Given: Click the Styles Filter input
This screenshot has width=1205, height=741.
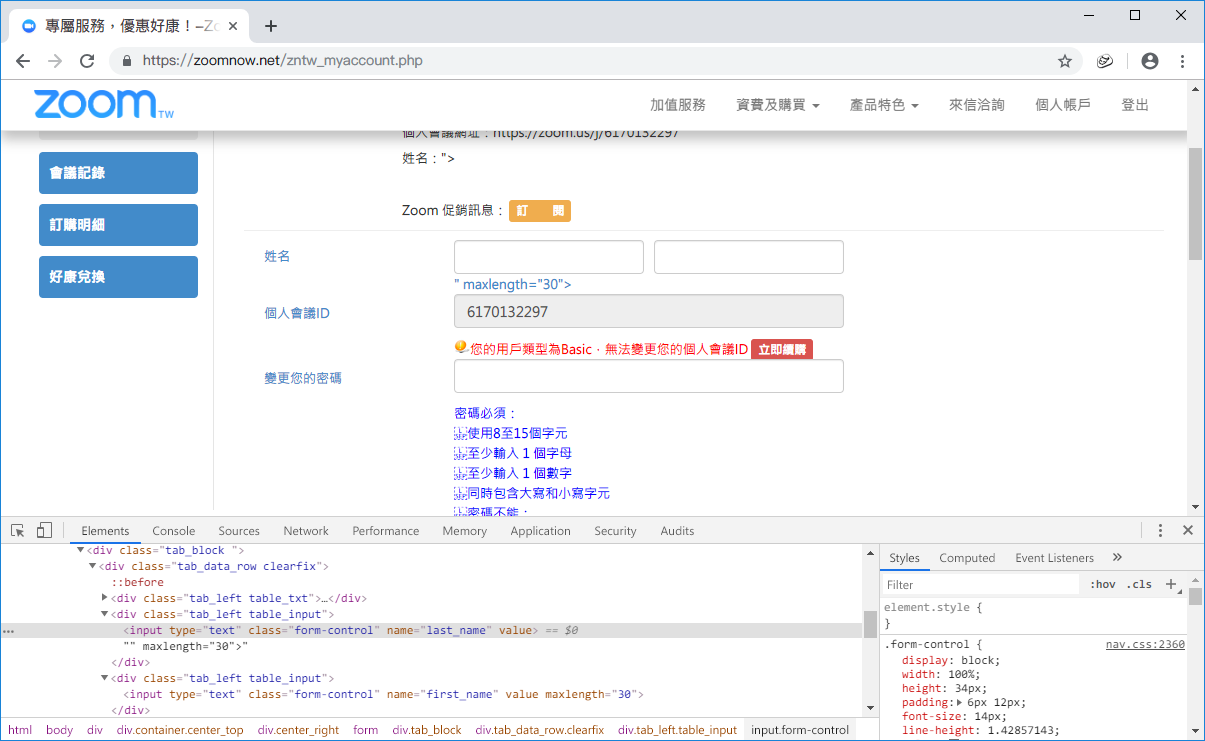Looking at the screenshot, I should click(x=980, y=584).
